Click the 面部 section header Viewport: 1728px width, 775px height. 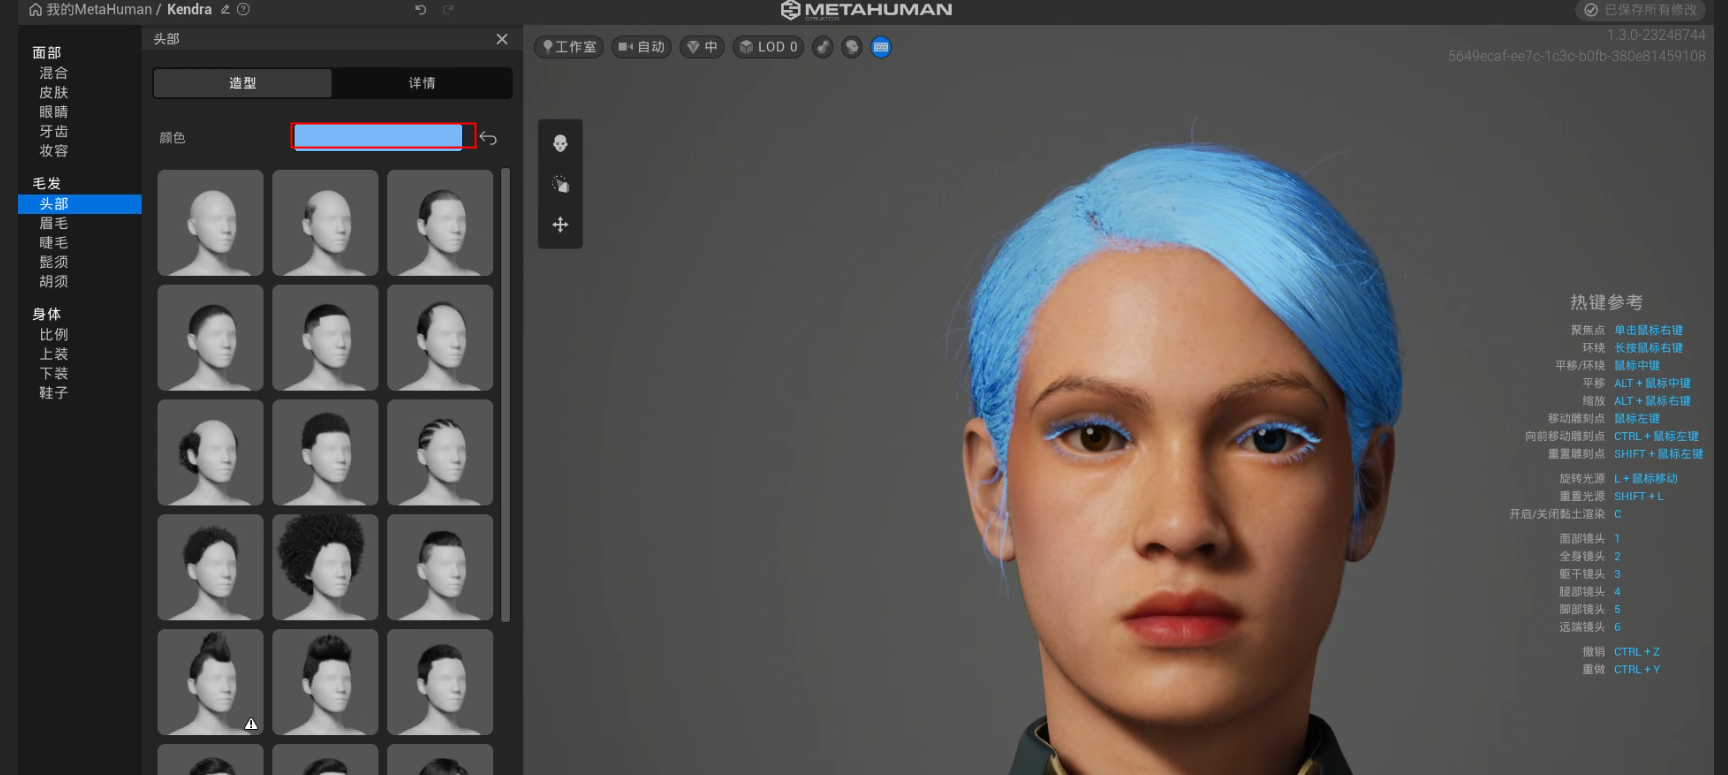coord(47,53)
